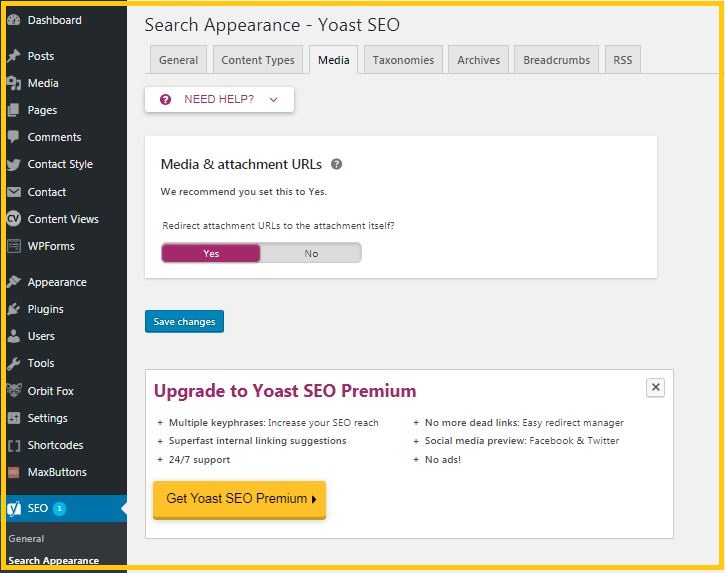Click the Users person icon

[x=14, y=336]
